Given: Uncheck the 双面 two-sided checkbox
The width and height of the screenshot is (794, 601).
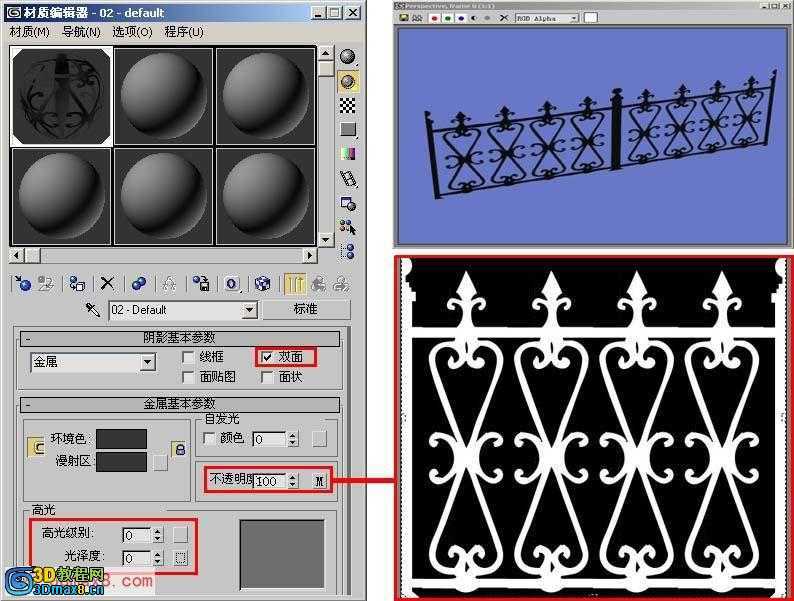Looking at the screenshot, I should tap(267, 357).
